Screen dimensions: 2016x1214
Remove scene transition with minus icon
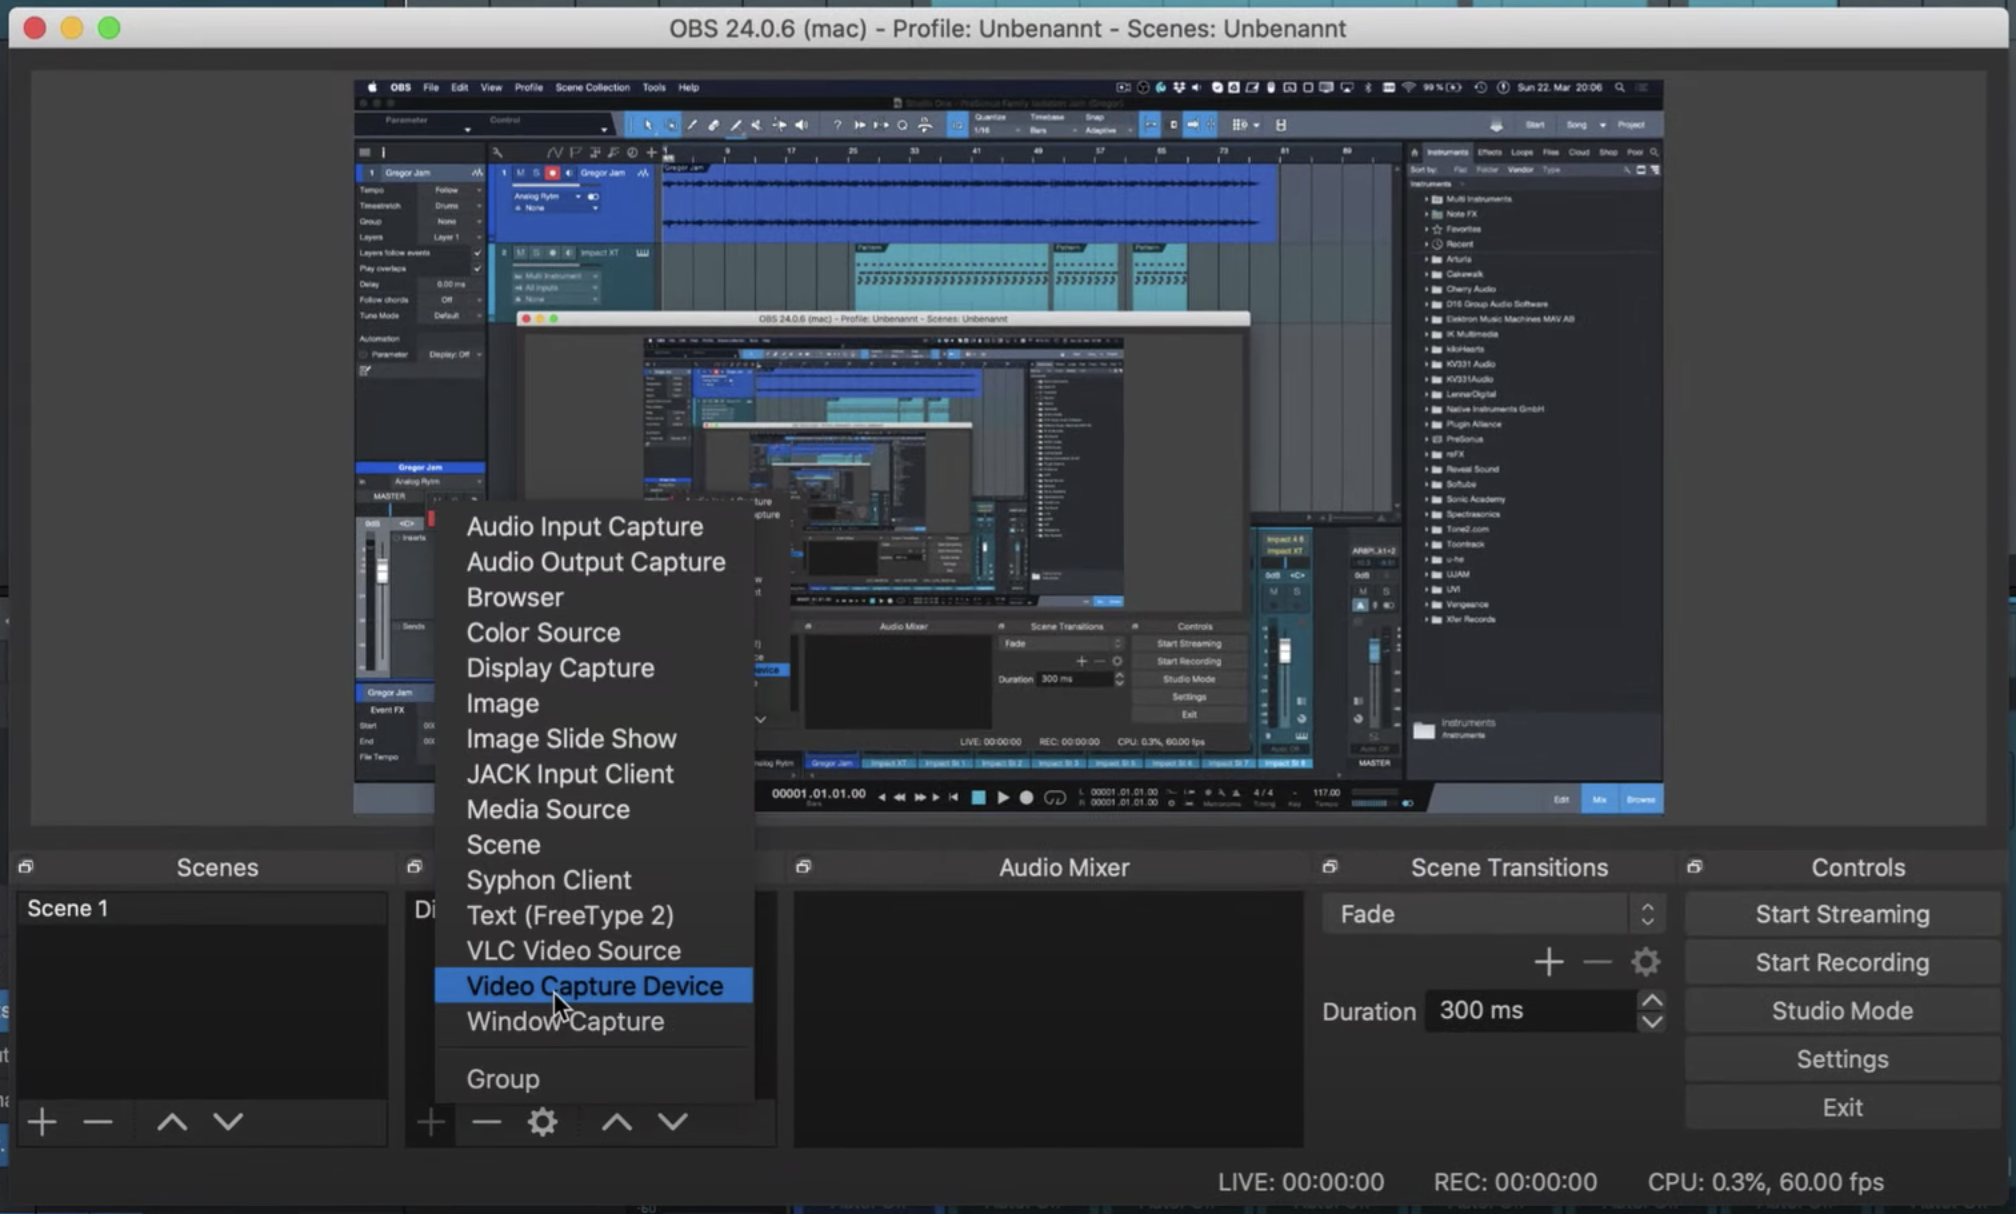click(1597, 962)
